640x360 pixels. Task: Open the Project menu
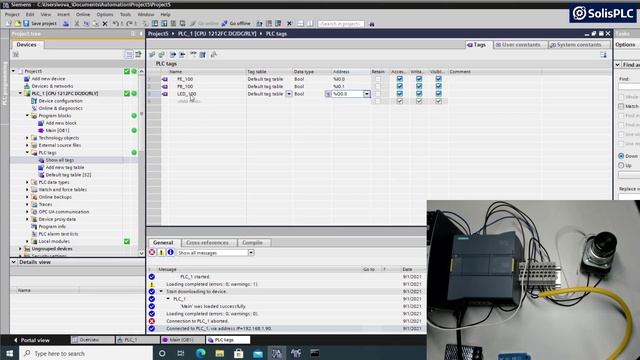coord(12,14)
